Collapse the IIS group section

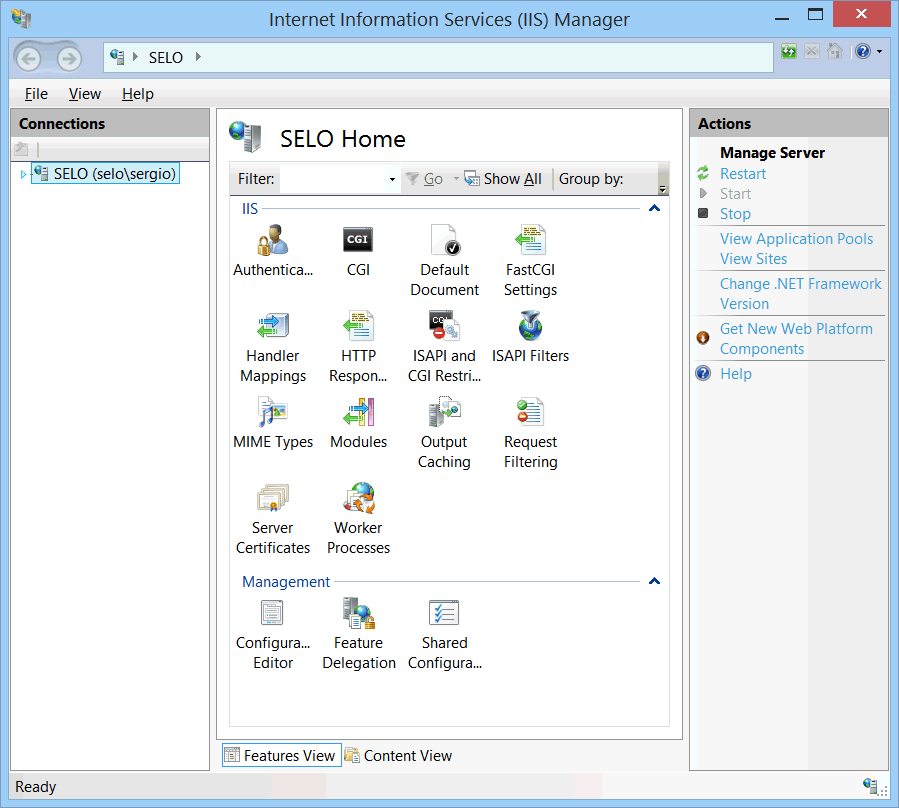(x=654, y=208)
